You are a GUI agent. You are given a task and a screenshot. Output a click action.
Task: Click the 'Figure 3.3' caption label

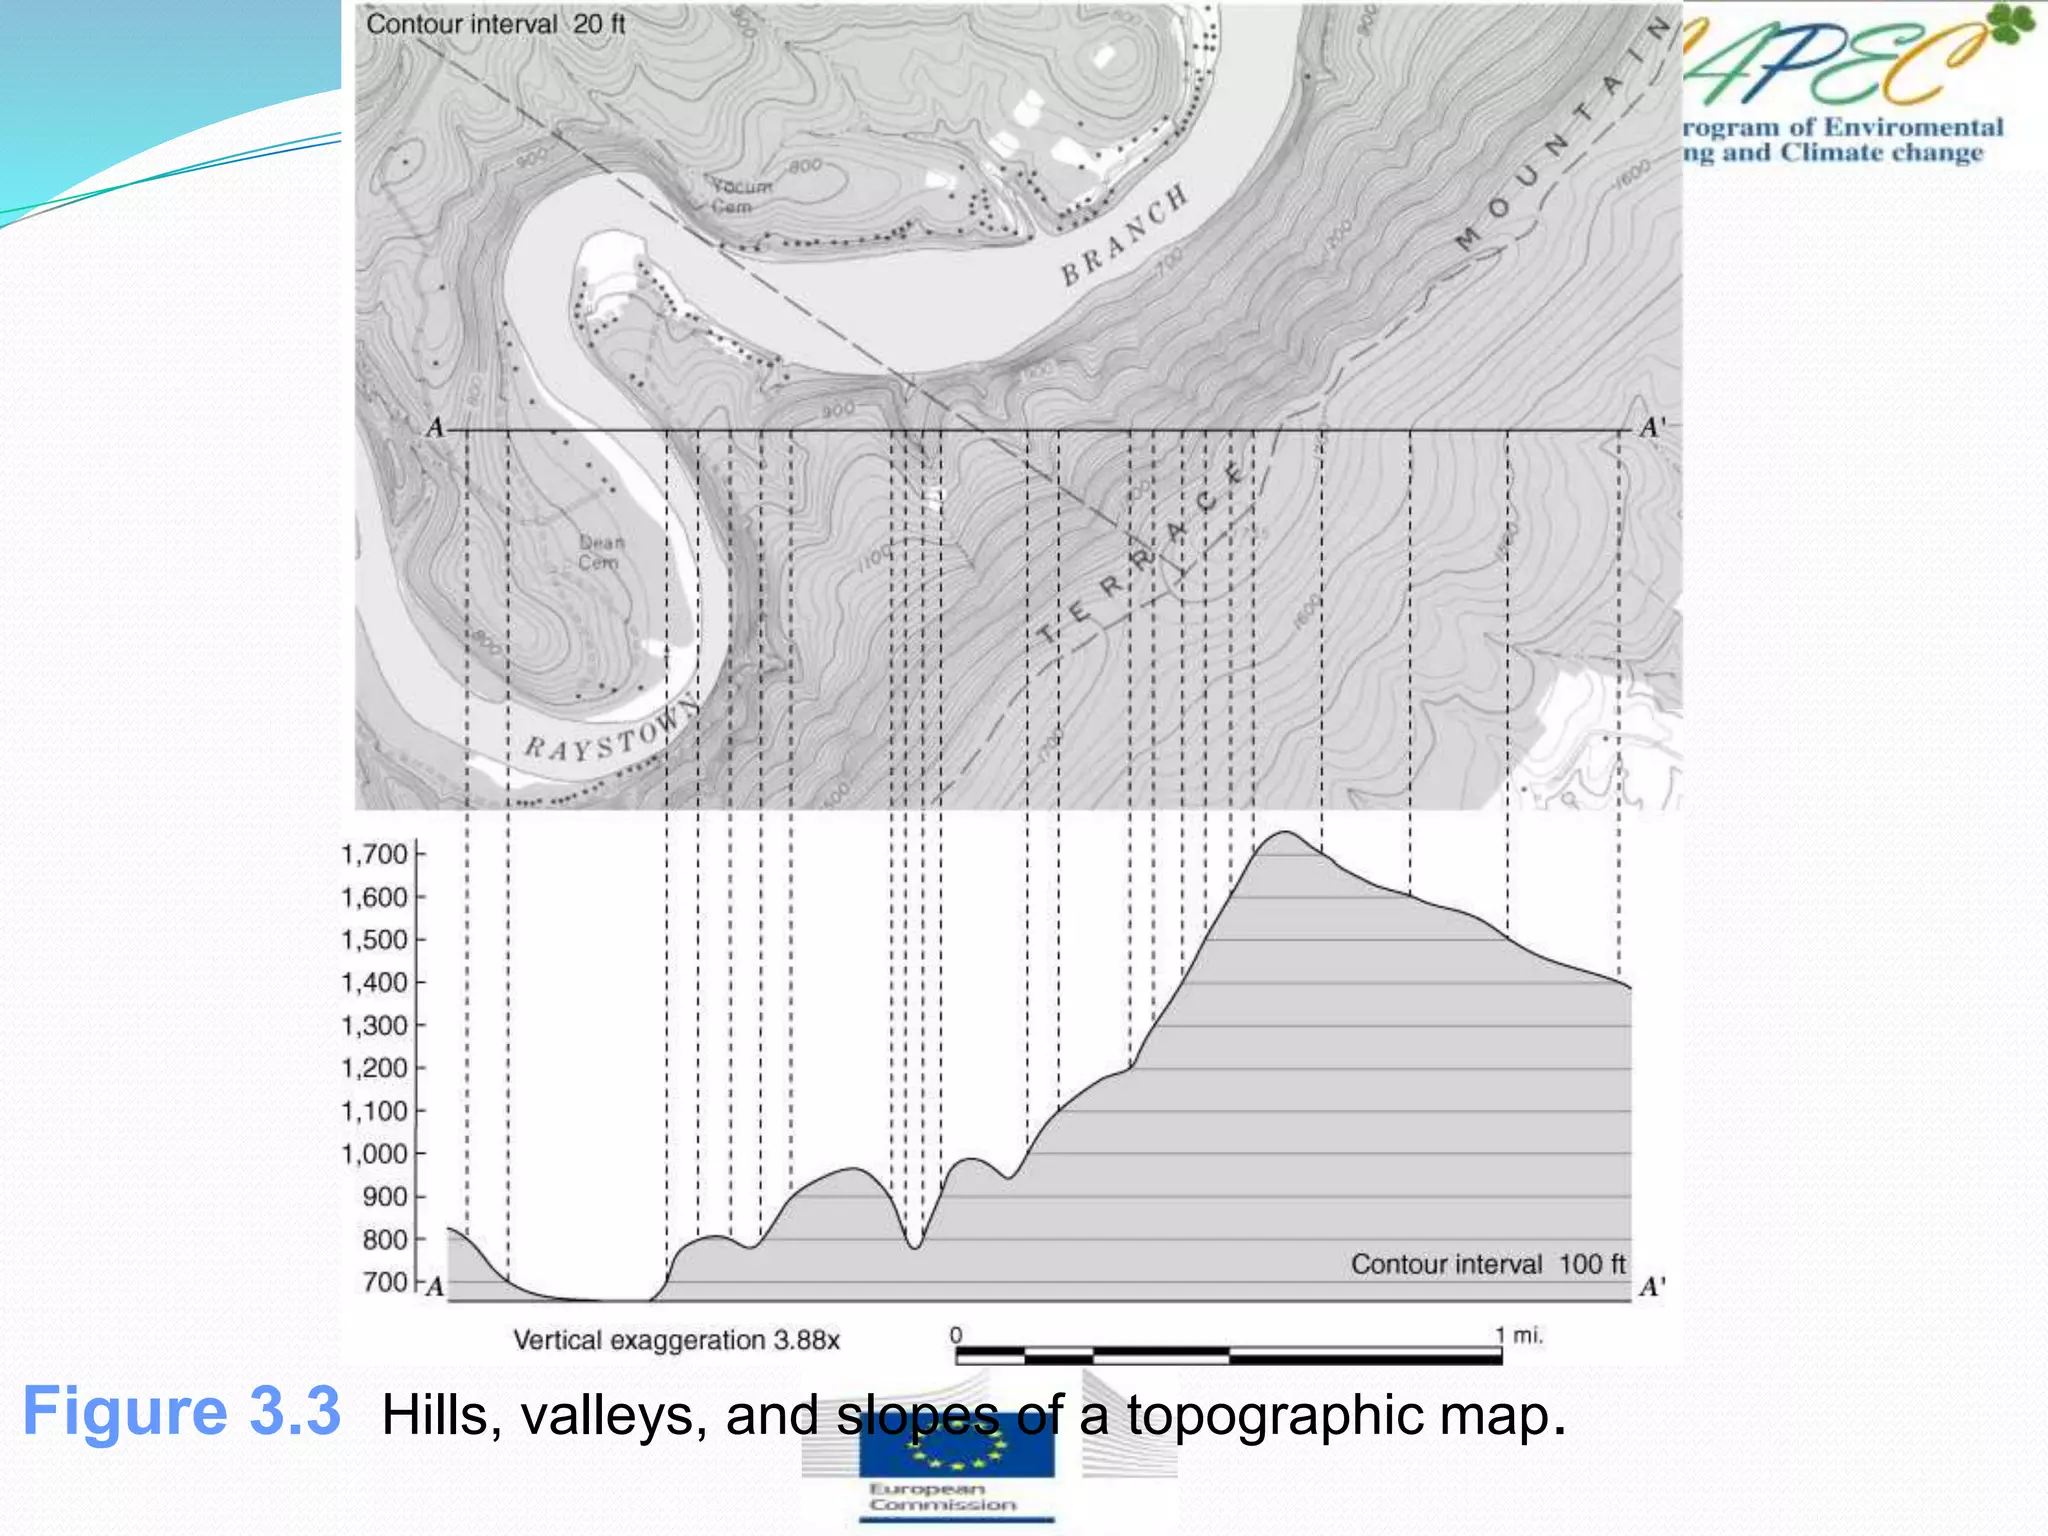click(x=182, y=1412)
